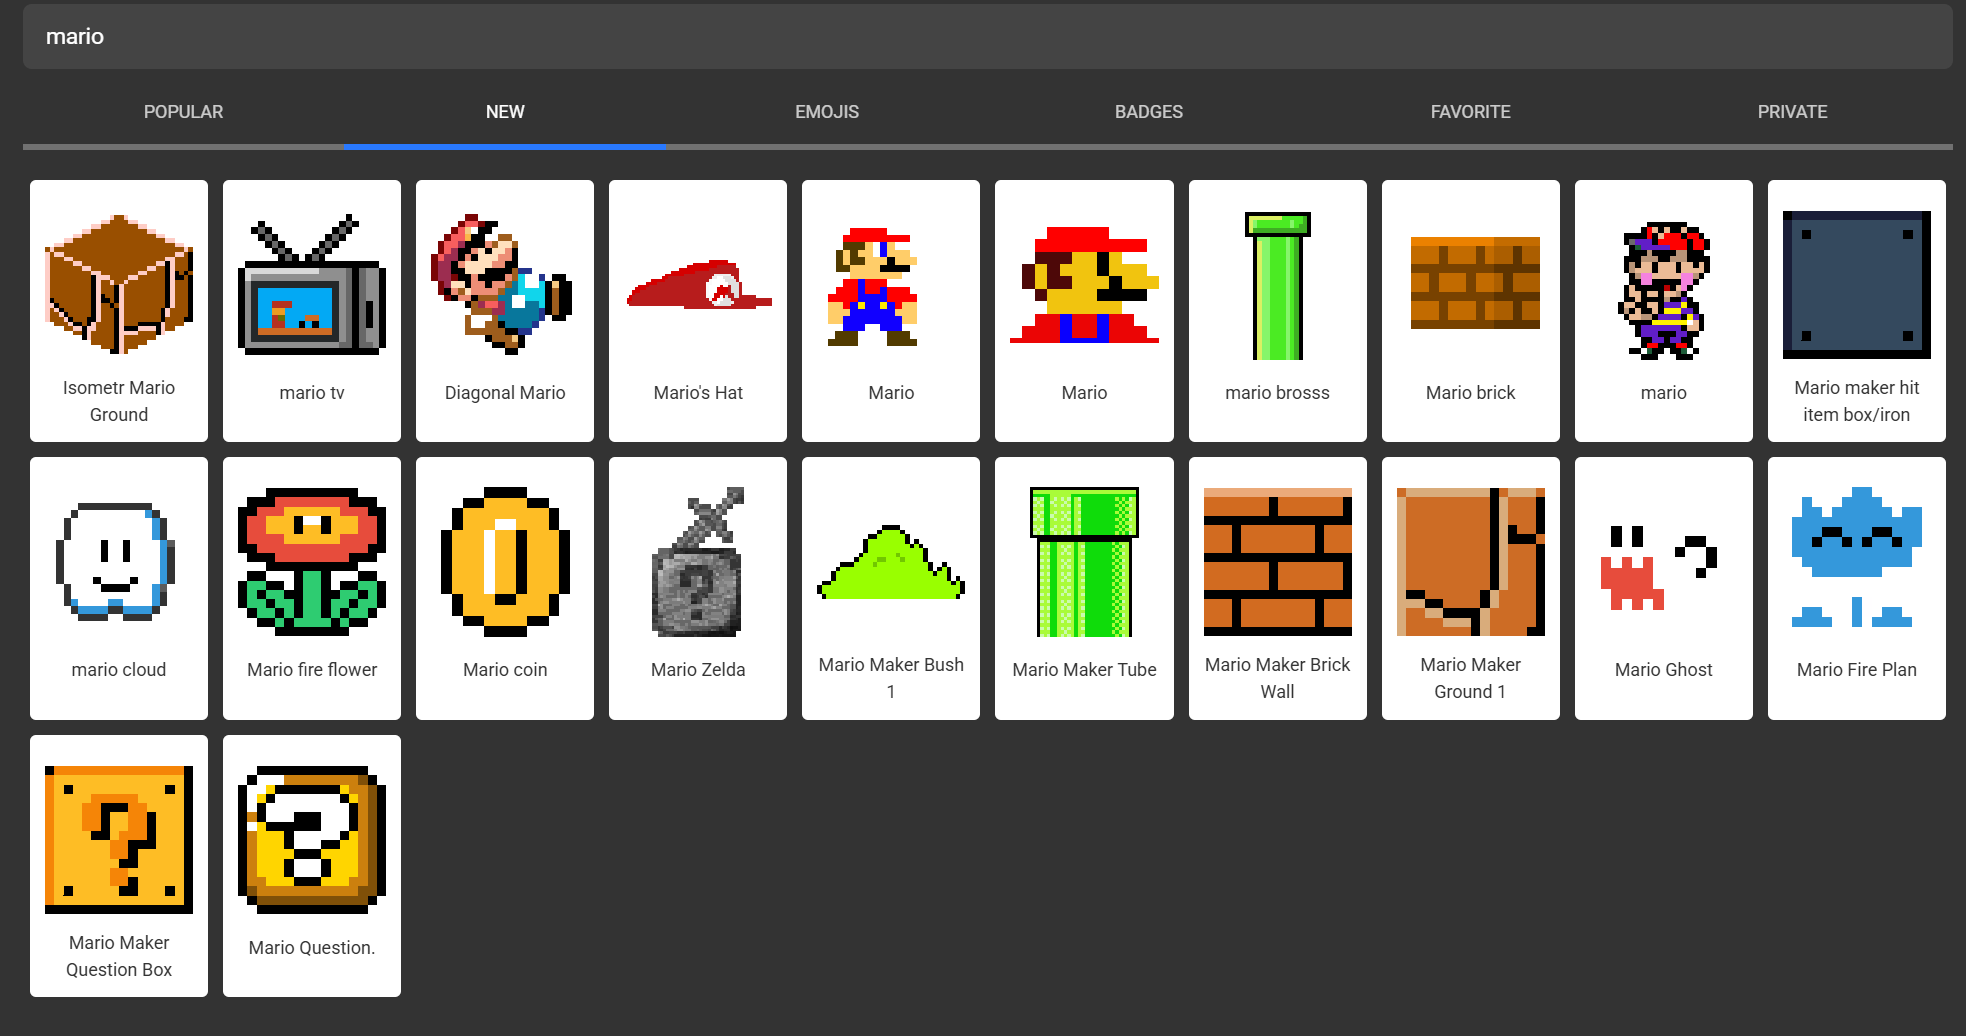Viewport: 1966px width, 1036px height.
Task: Click the search field containing 'mario'
Action: pos(988,36)
